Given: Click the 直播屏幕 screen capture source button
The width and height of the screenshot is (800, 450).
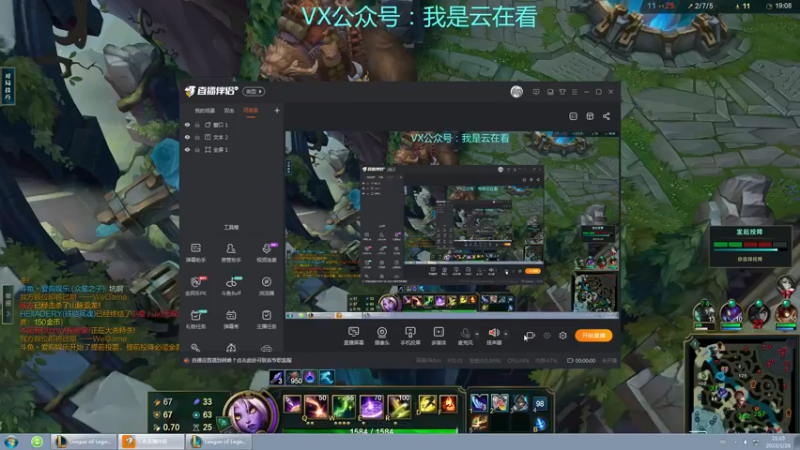Looking at the screenshot, I should click(354, 336).
